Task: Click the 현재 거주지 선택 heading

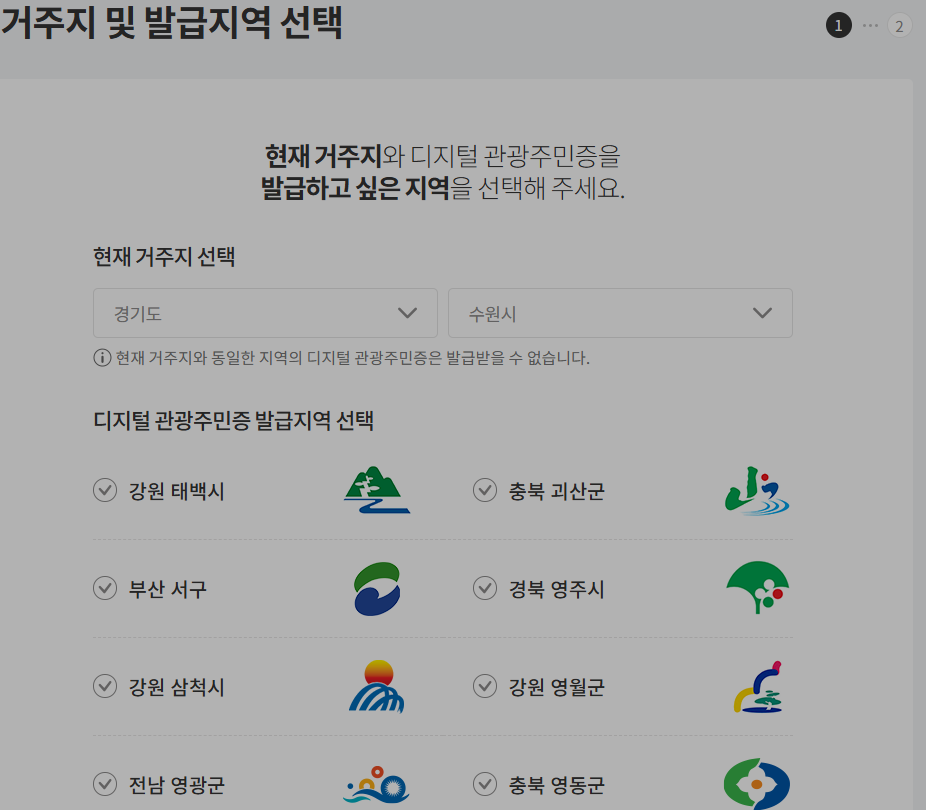Action: pos(164,257)
